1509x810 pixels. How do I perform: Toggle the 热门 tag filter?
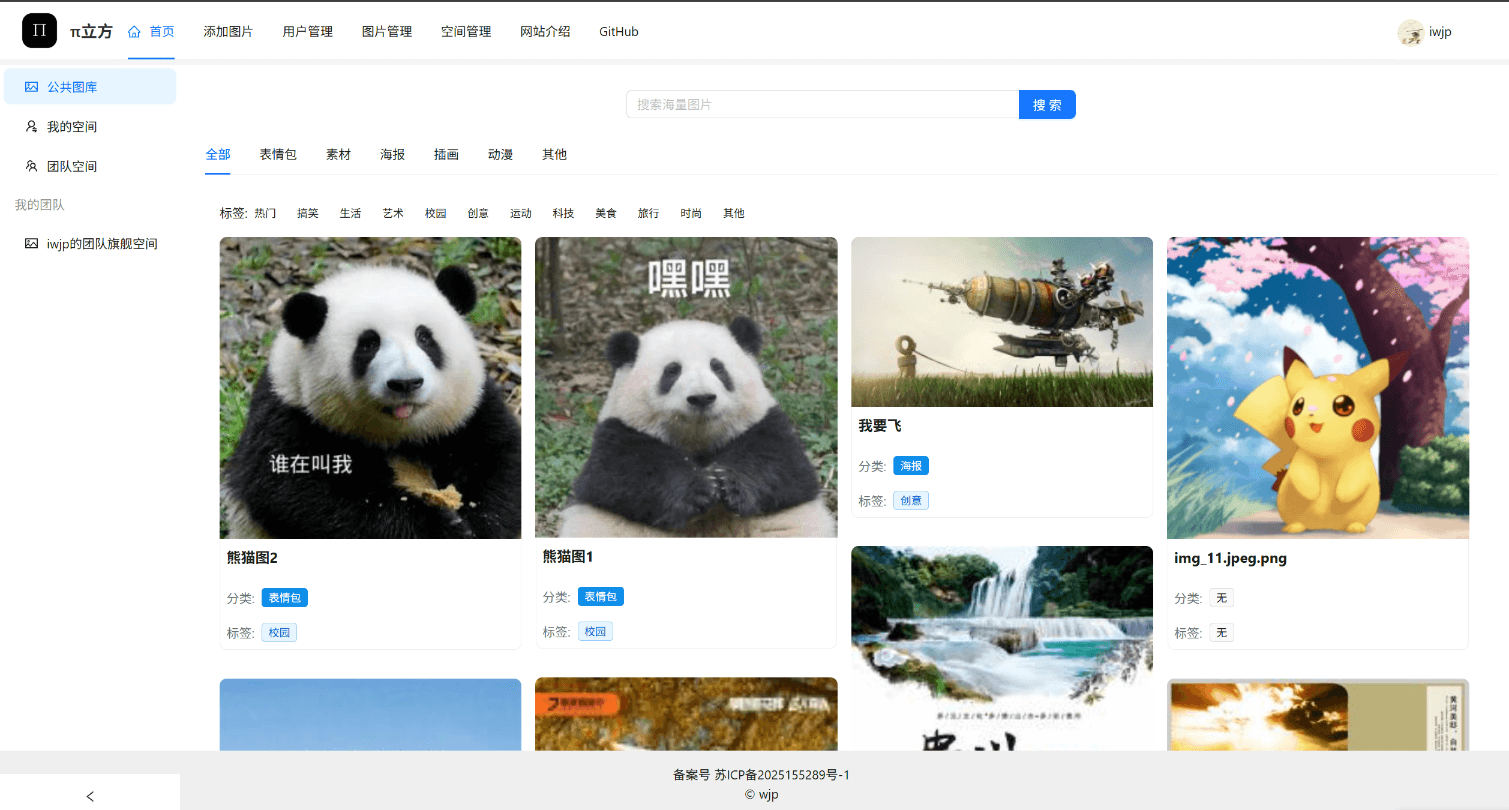pos(265,213)
